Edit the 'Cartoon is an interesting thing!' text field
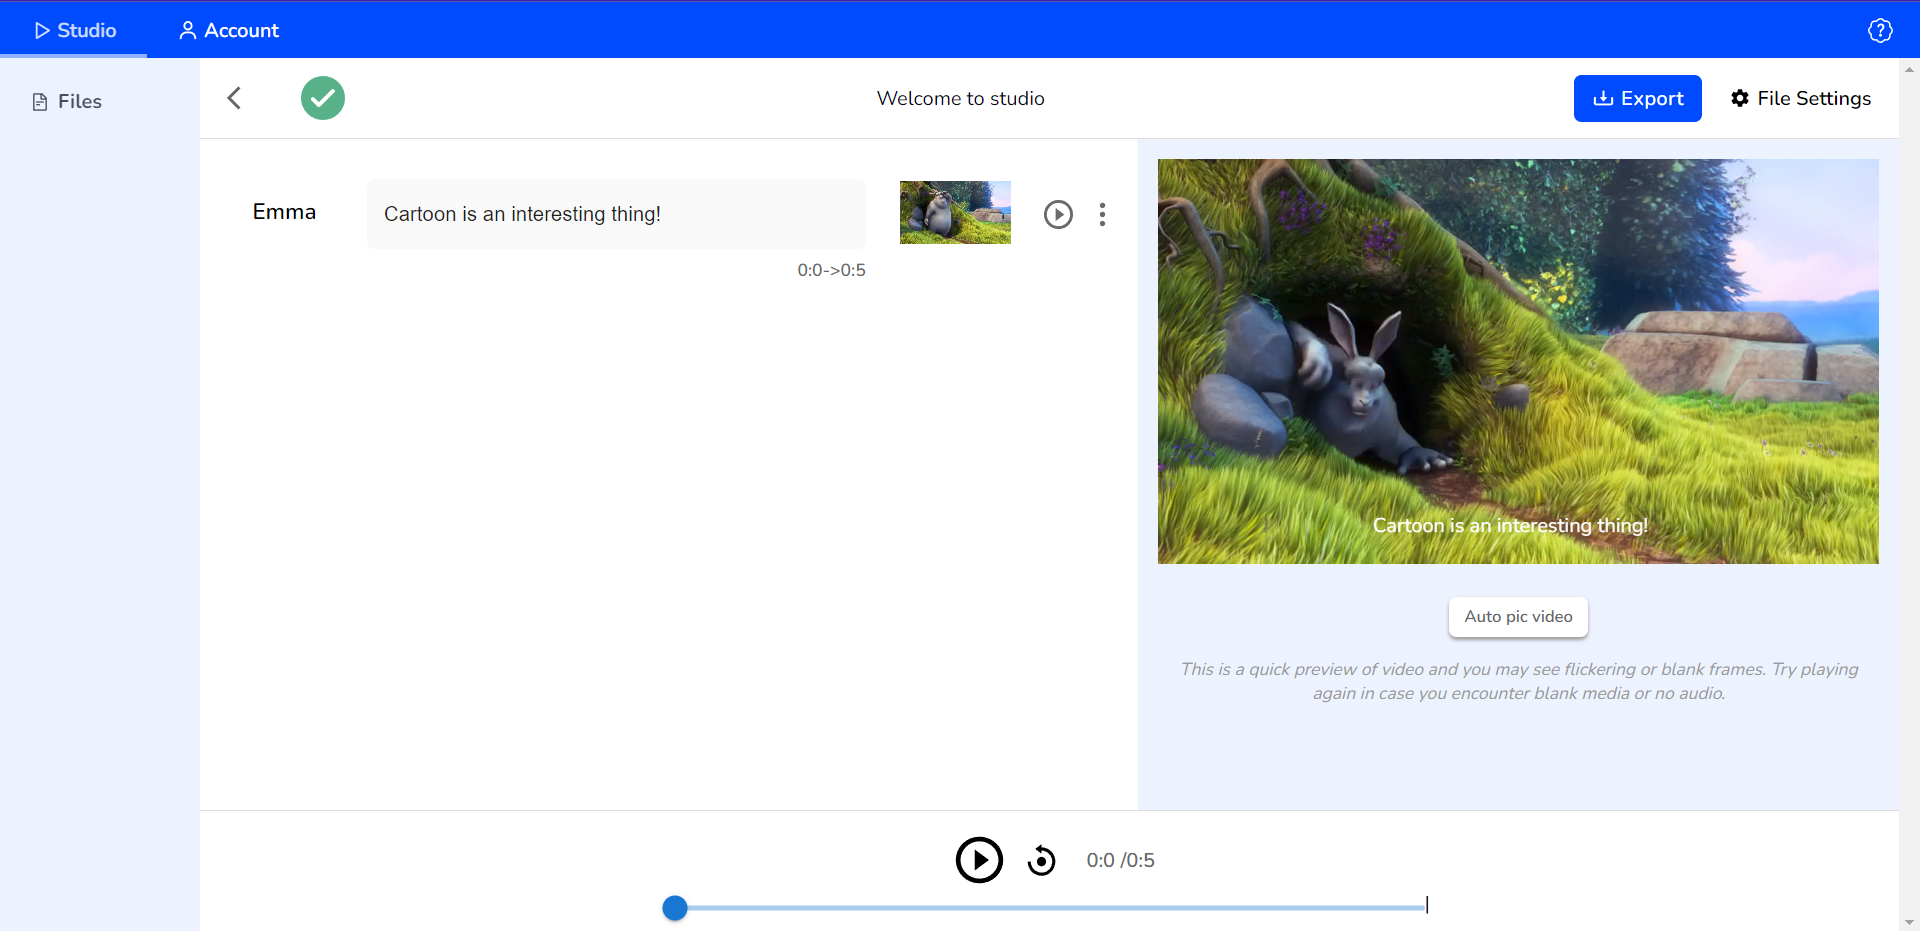 point(616,214)
